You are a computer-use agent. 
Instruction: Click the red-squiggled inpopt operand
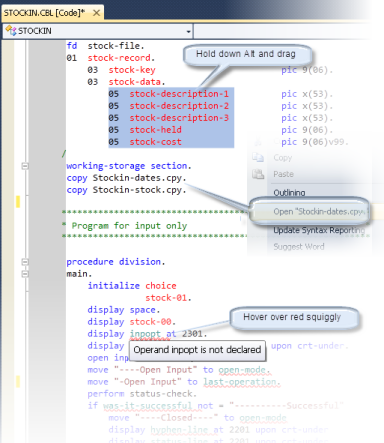click(145, 334)
